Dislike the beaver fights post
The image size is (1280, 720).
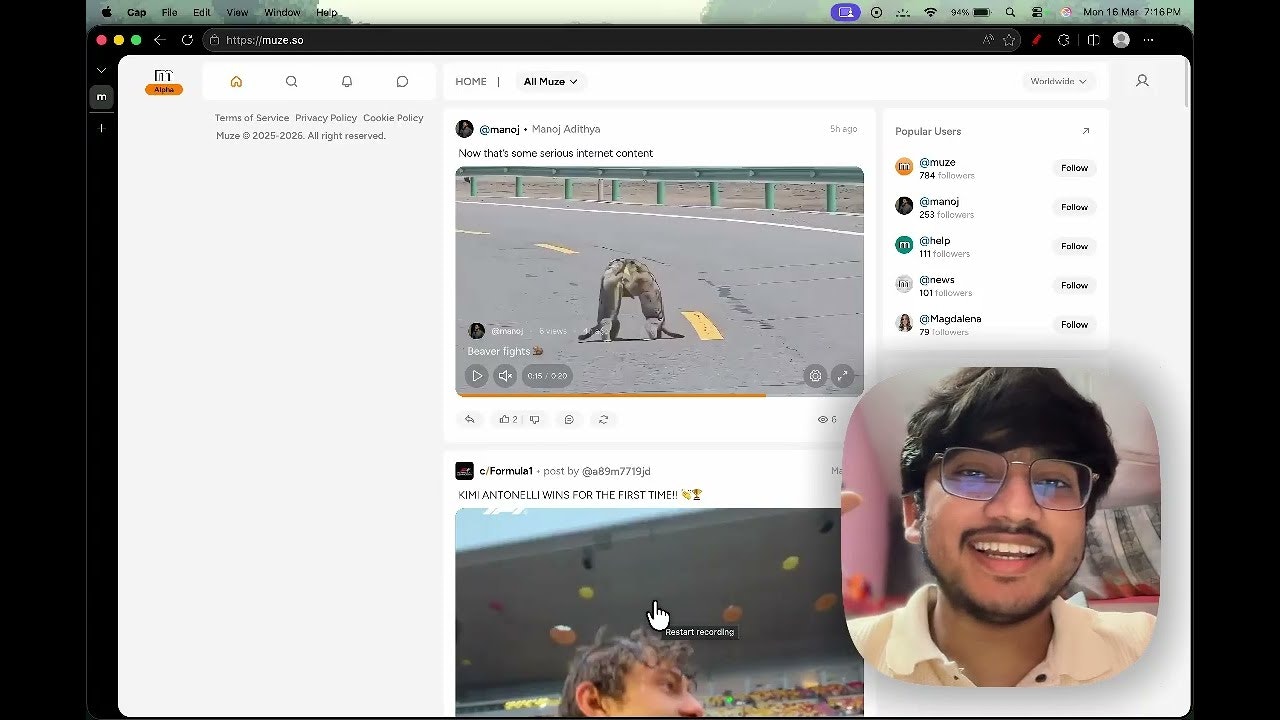534,419
